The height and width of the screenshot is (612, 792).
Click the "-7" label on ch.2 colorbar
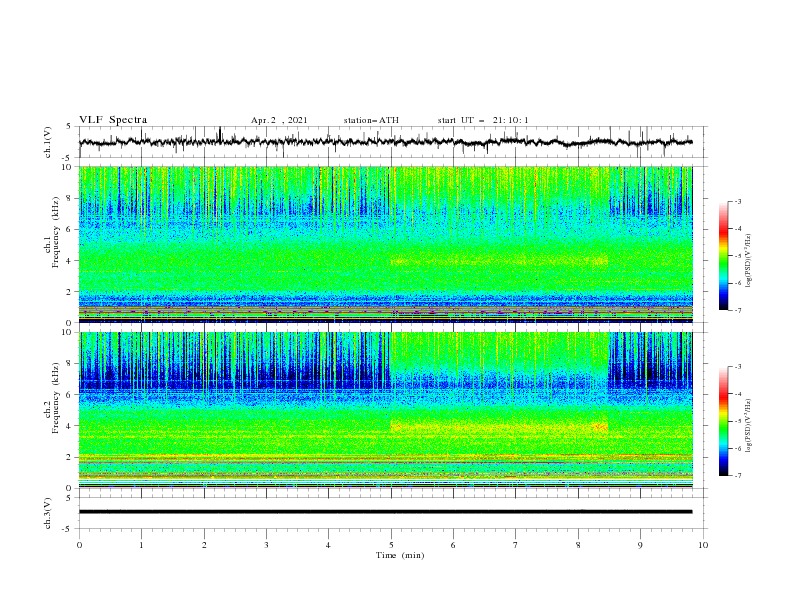coord(737,476)
